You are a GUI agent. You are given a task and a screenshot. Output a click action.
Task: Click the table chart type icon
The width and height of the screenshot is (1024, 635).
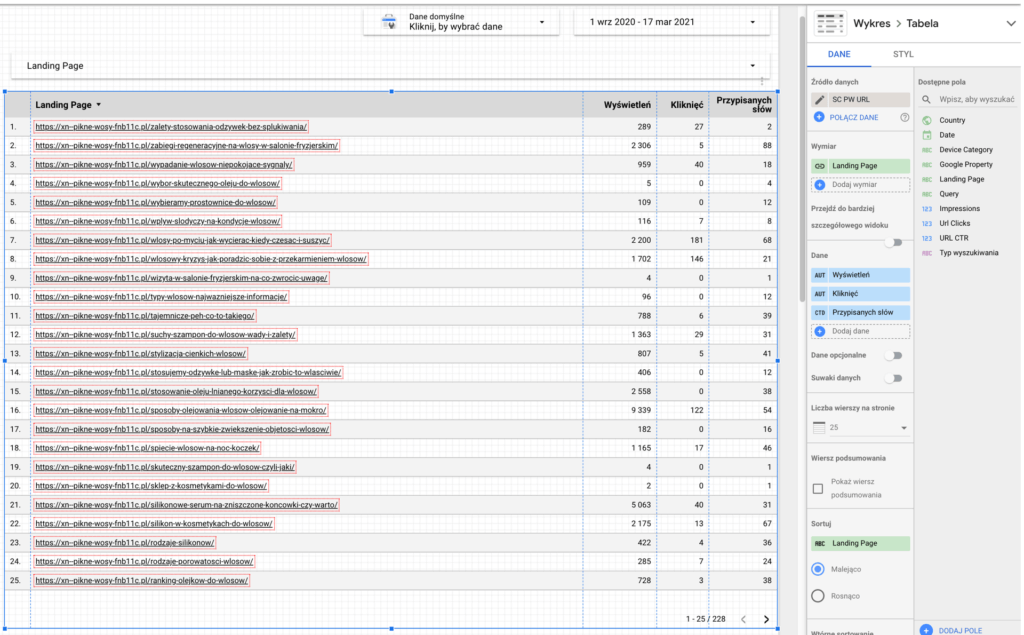pos(829,22)
